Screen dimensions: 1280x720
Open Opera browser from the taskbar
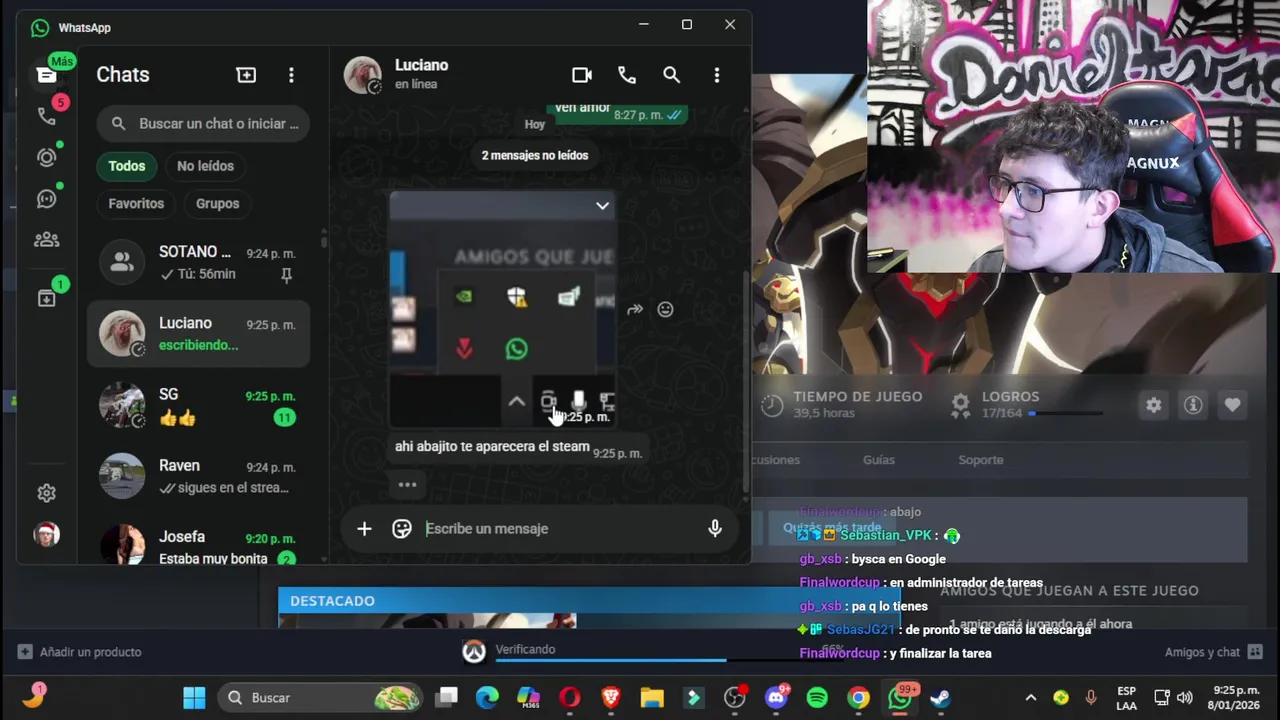(x=570, y=698)
